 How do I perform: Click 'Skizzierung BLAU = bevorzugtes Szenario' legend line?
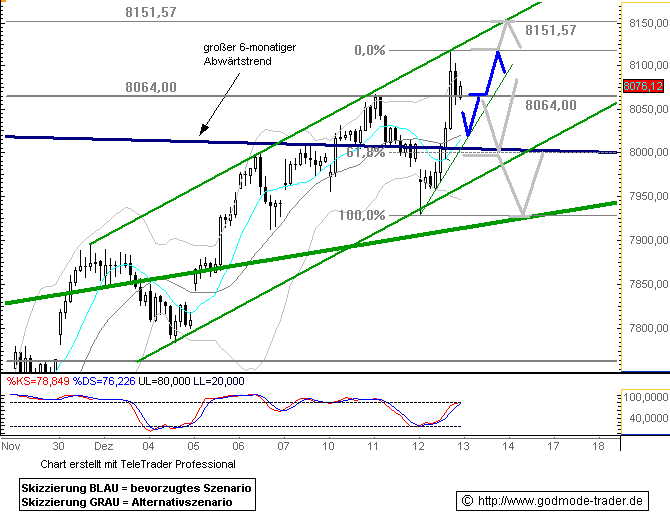pyautogui.click(x=136, y=488)
